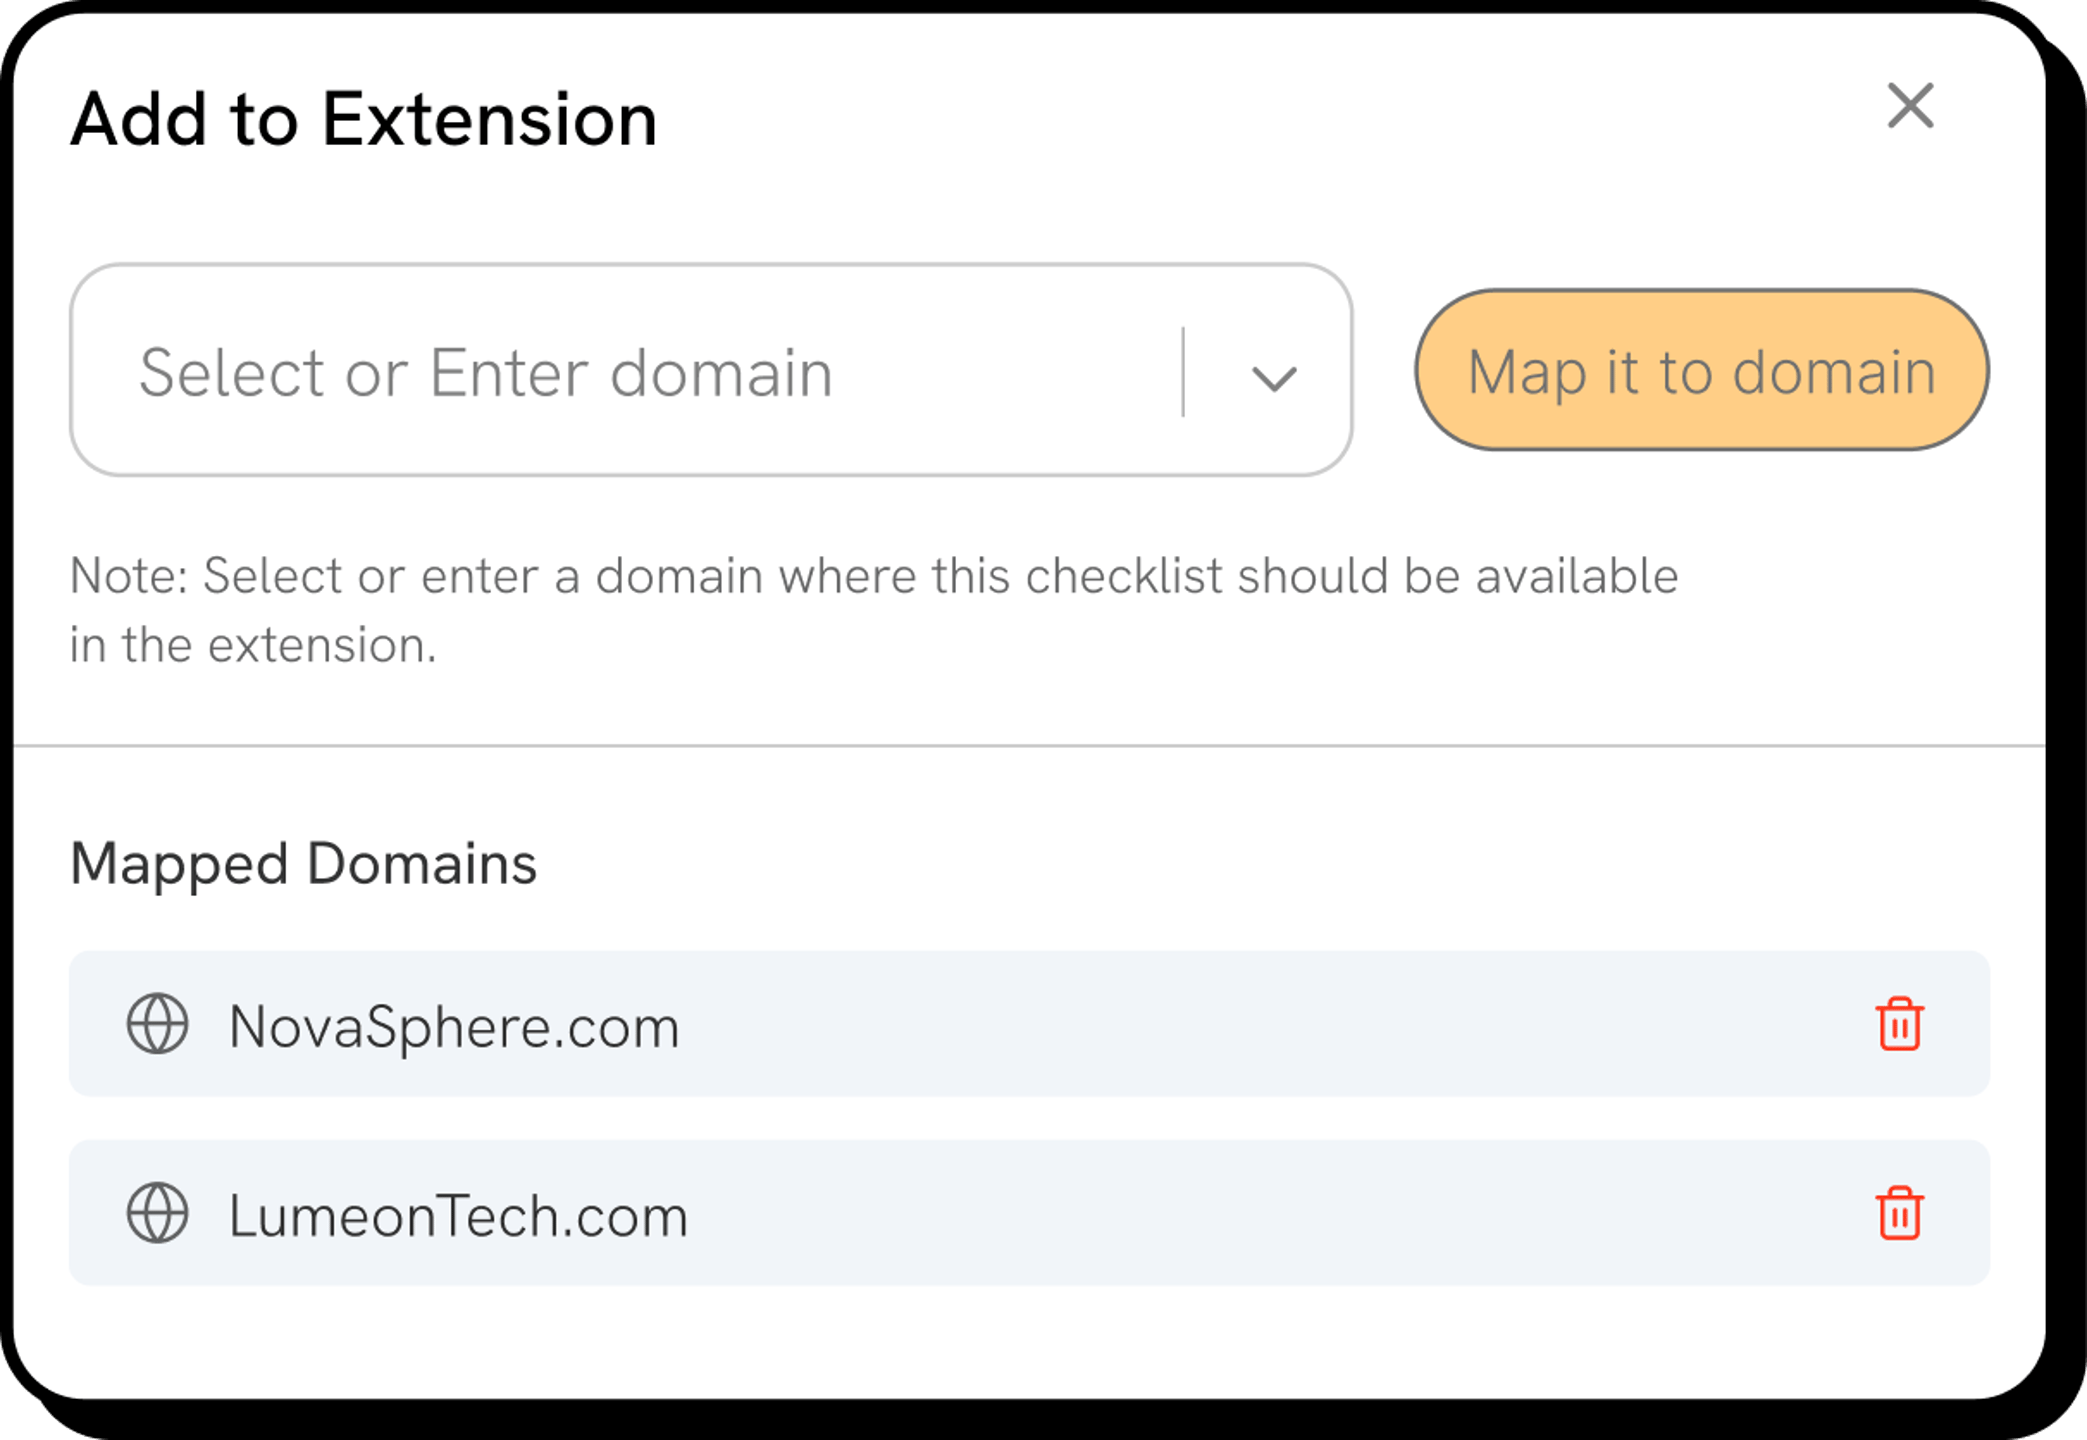This screenshot has height=1440, width=2087.
Task: Delete the NovaSphere.com mapped domain
Action: click(1898, 1024)
